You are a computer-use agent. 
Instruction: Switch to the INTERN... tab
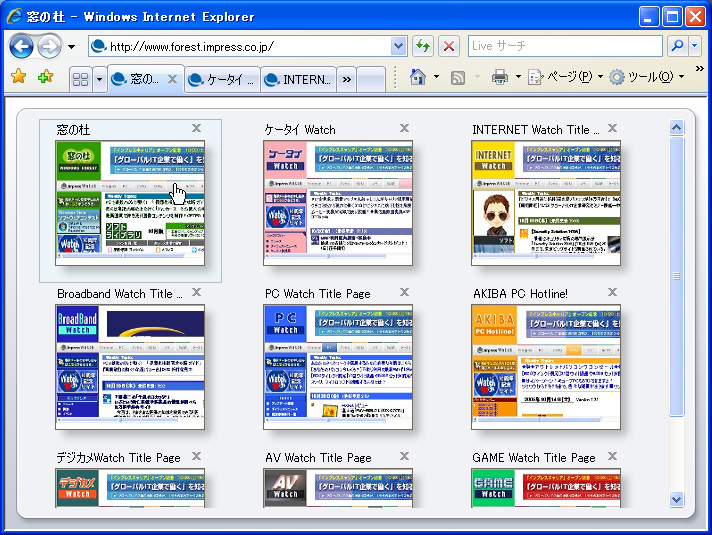298,79
